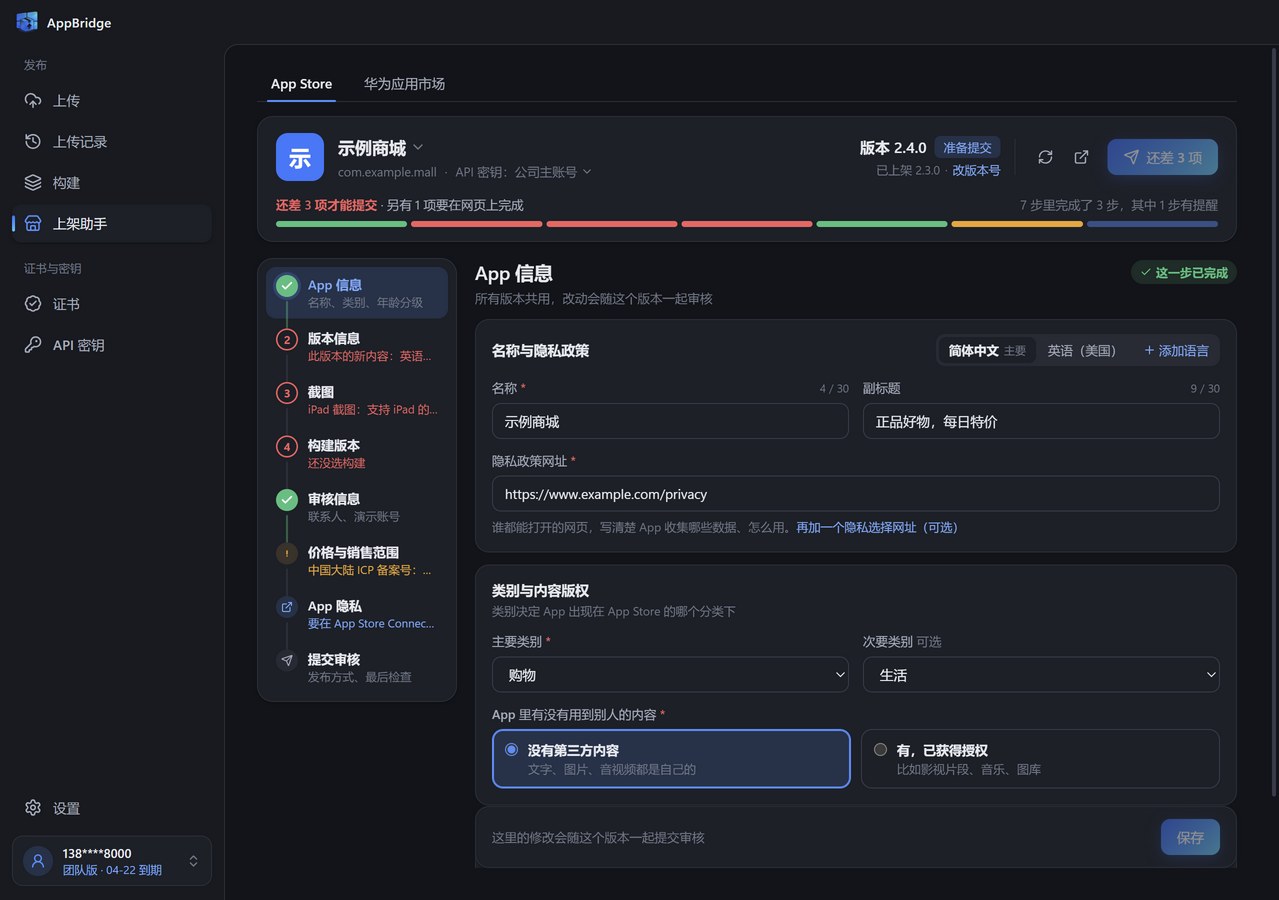Screen dimensions: 1279x900
Task: Expand the account switcher 138****8000
Action: [112, 861]
